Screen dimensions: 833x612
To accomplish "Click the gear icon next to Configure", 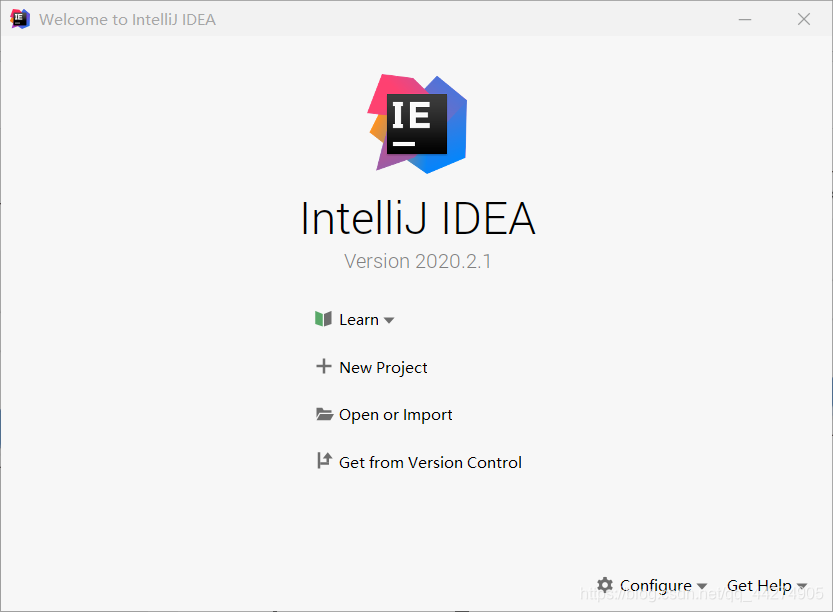I will point(604,585).
